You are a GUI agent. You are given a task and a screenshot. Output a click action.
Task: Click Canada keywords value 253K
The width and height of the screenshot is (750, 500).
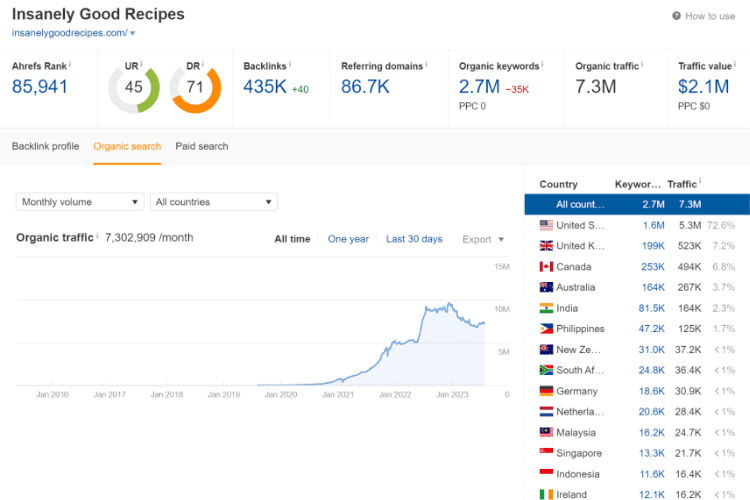[x=653, y=267]
